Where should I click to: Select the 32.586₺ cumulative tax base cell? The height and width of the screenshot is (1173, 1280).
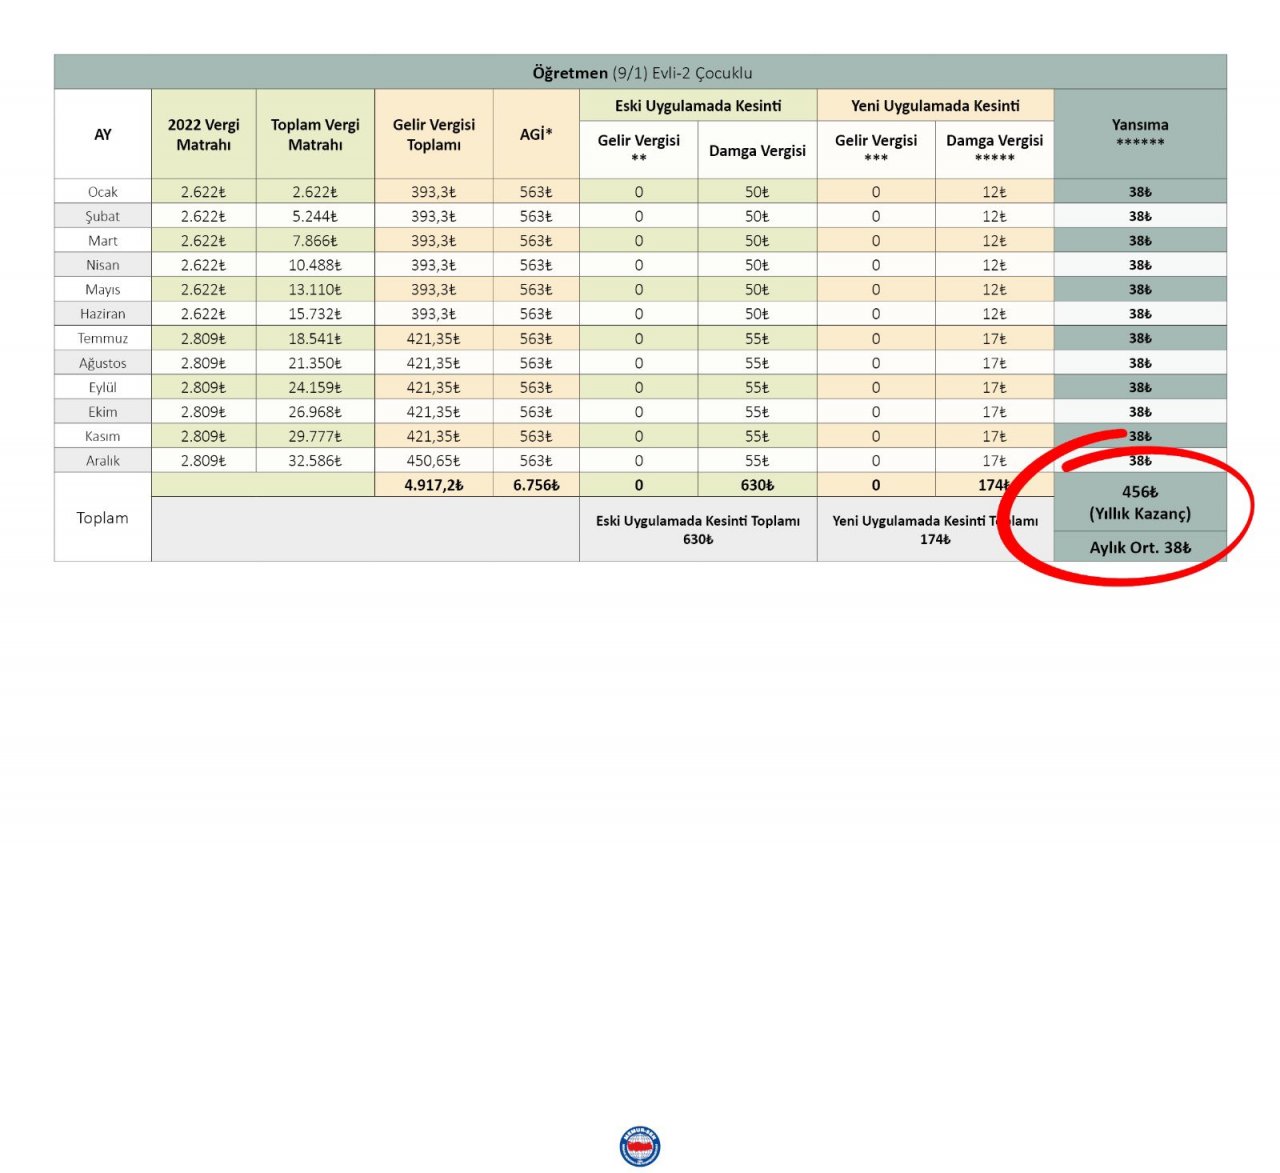coord(315,461)
